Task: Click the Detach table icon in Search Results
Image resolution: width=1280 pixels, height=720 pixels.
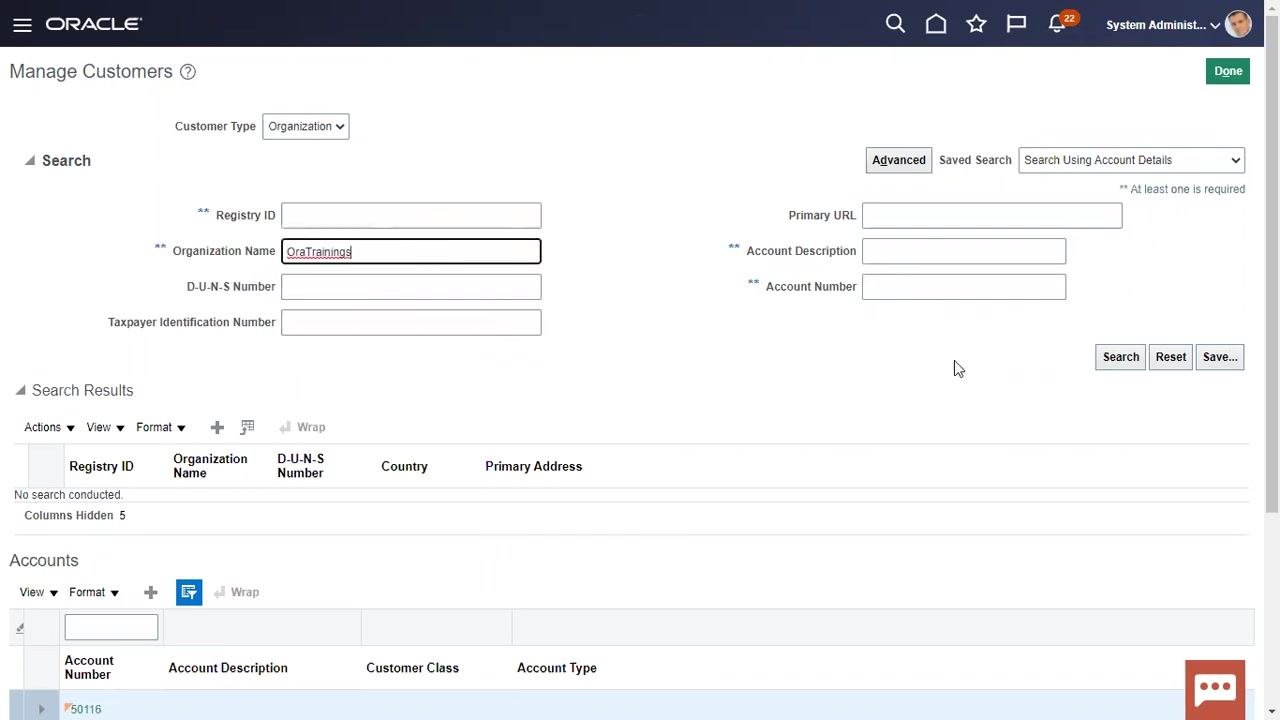Action: tap(247, 427)
